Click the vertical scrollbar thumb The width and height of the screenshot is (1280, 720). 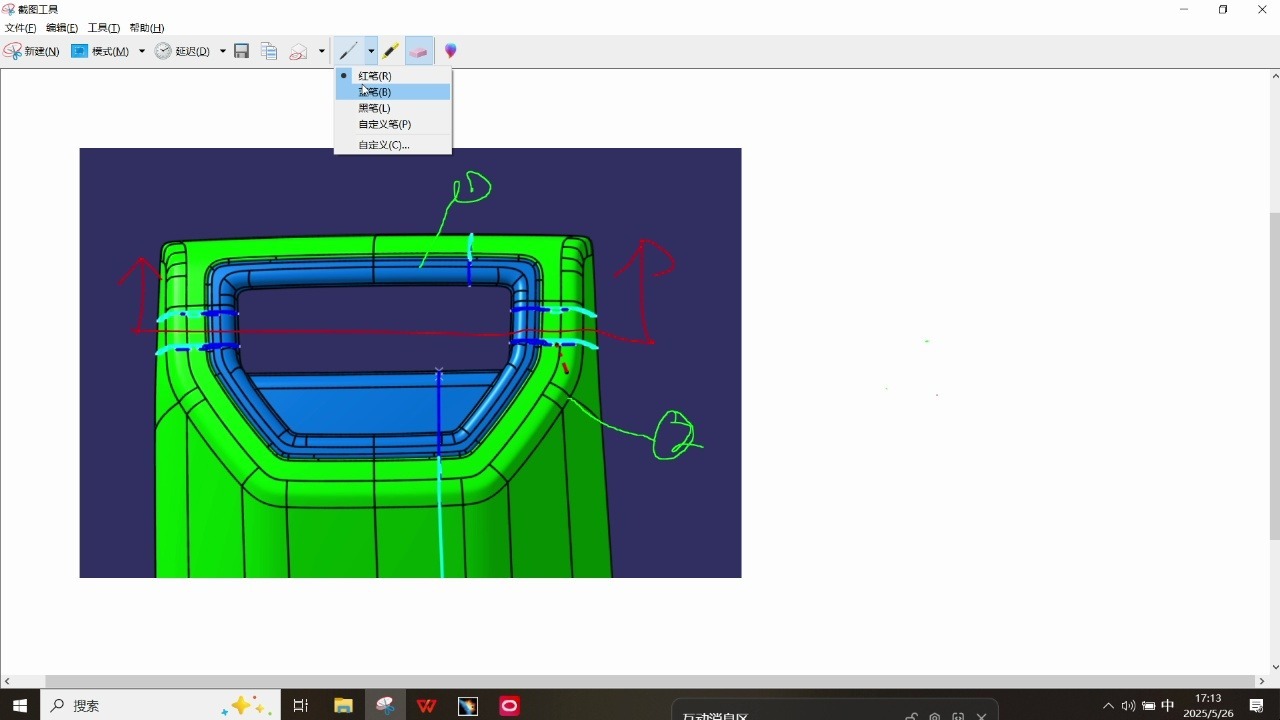click(x=1274, y=376)
